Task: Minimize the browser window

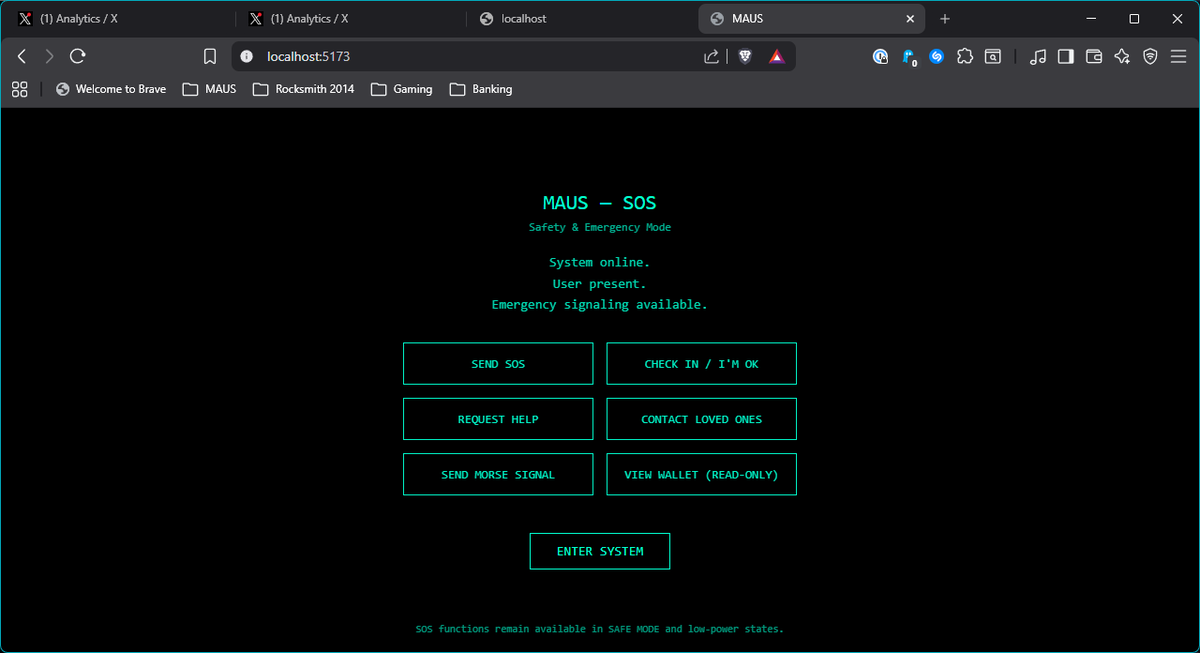Action: [x=1089, y=19]
